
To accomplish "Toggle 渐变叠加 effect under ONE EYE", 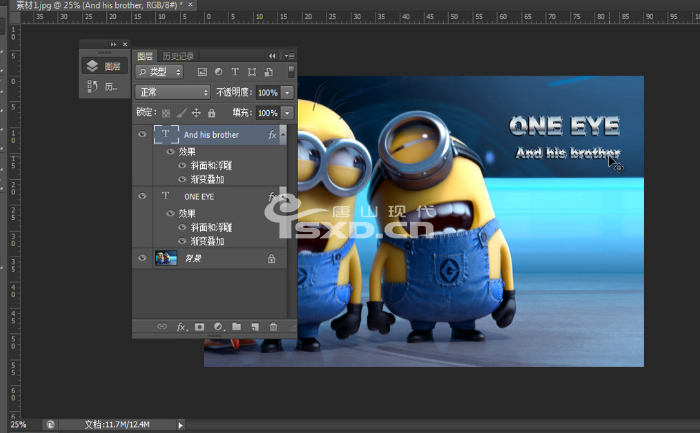I will pos(182,241).
